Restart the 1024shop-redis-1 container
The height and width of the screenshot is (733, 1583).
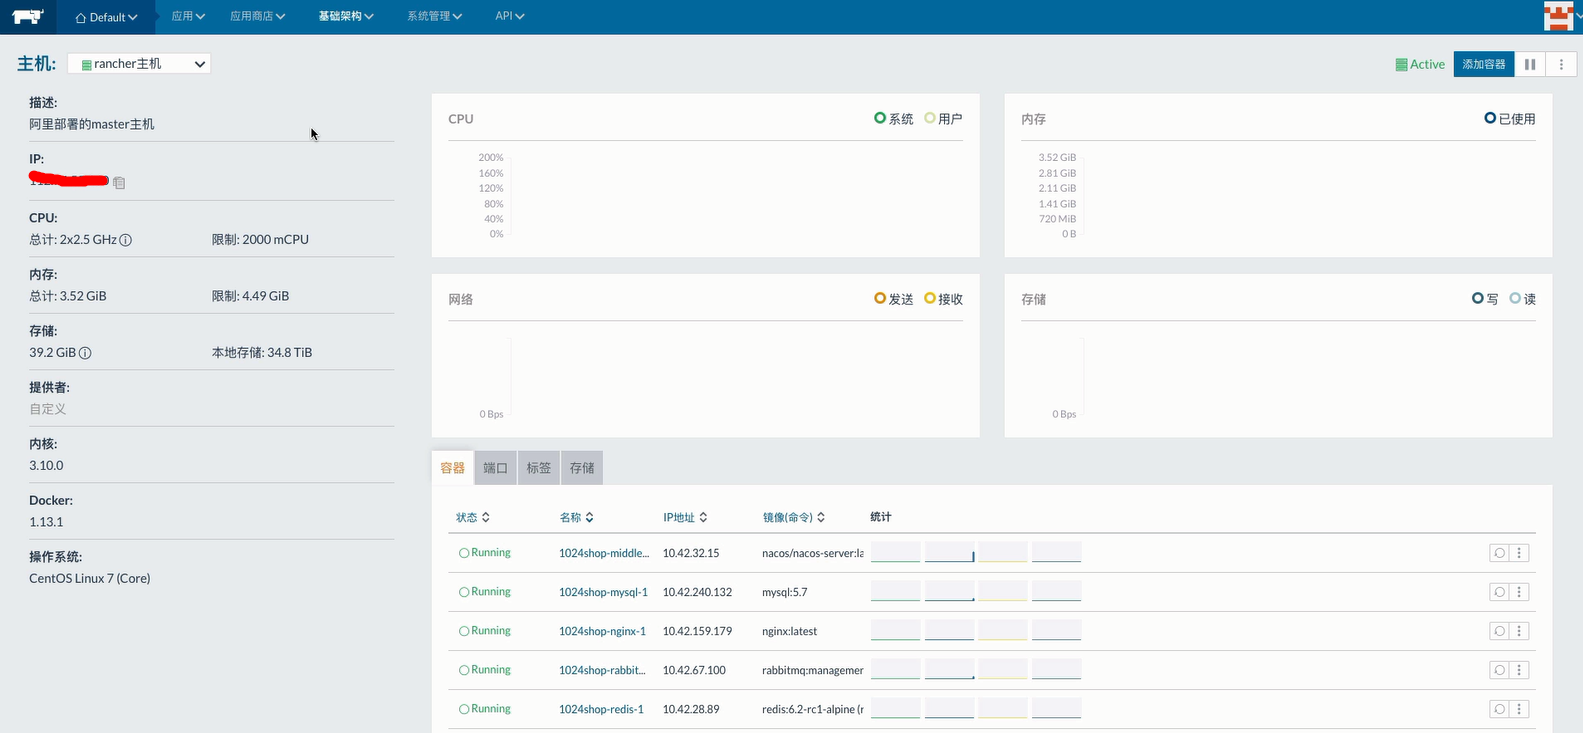(1499, 709)
